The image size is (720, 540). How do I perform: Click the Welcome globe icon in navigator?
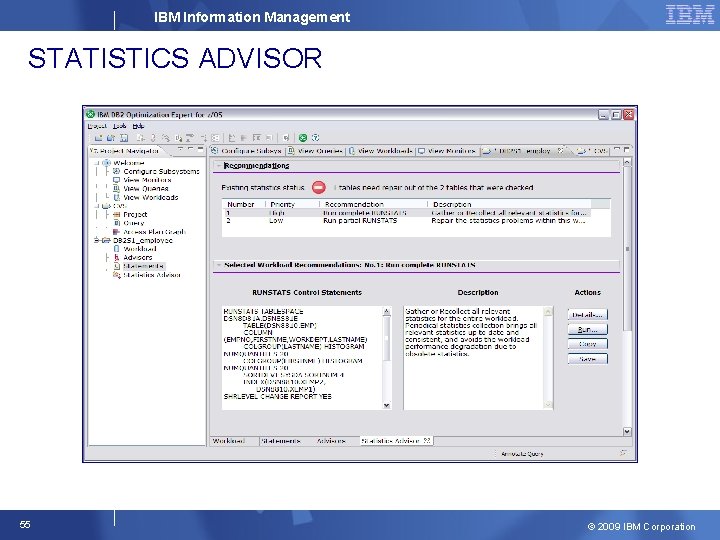pos(107,163)
